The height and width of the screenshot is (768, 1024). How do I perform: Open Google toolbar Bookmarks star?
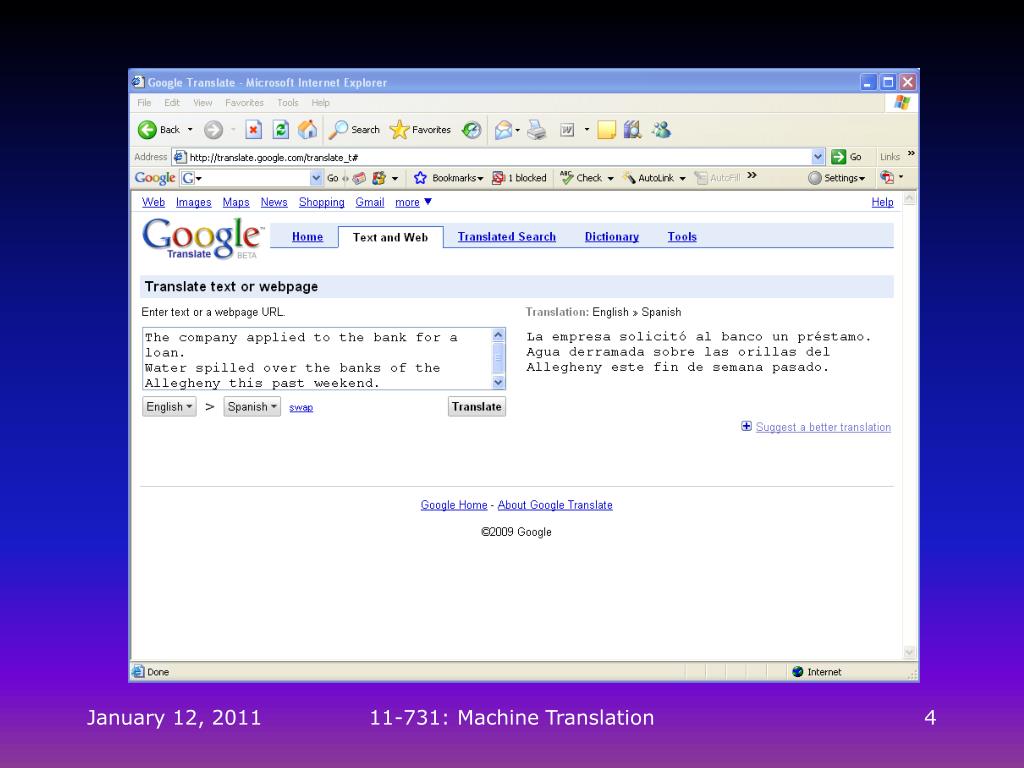tap(420, 178)
